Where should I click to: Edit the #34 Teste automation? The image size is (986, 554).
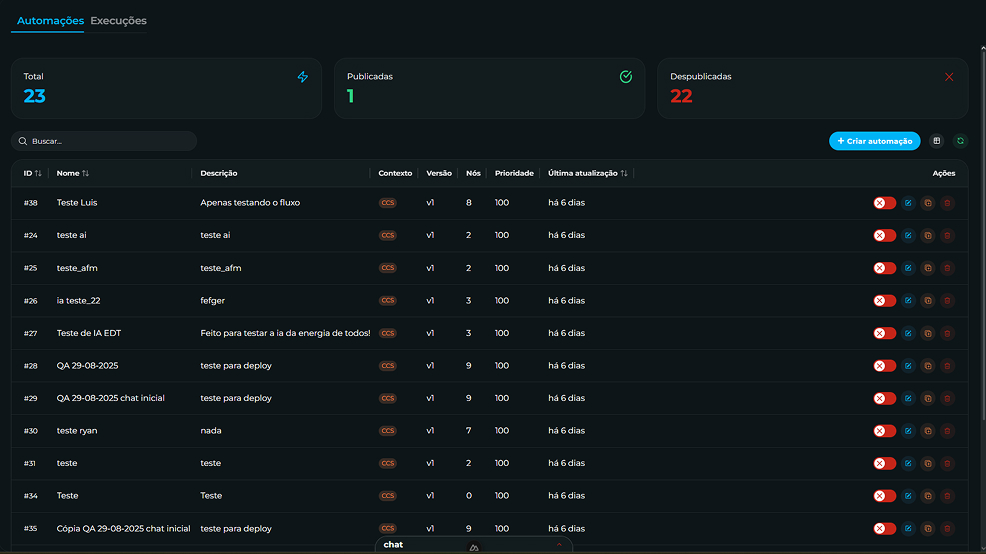908,496
